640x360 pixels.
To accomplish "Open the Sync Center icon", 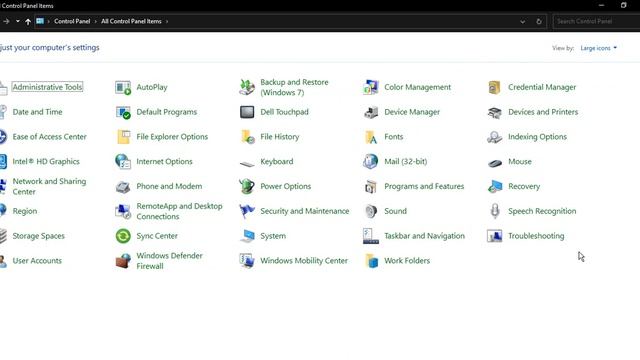I will (123, 236).
